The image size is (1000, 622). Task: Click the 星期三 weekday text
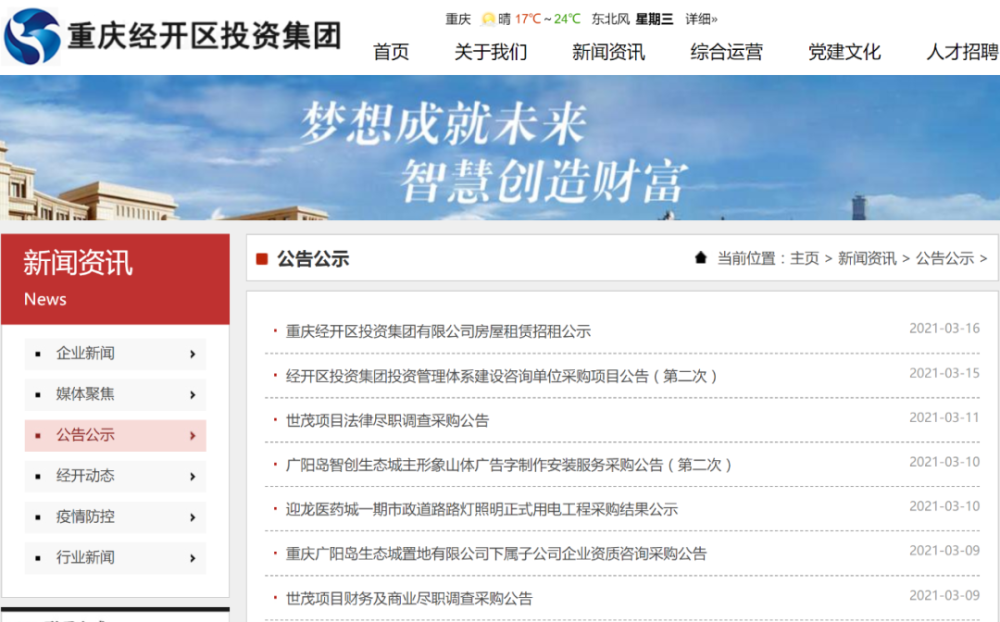pos(654,19)
